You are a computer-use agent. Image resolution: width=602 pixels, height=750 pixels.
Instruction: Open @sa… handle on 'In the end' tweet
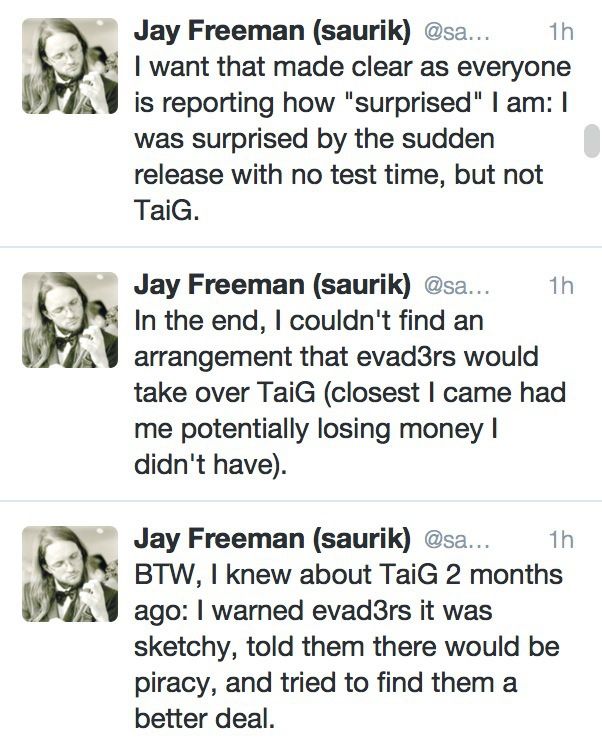[457, 286]
